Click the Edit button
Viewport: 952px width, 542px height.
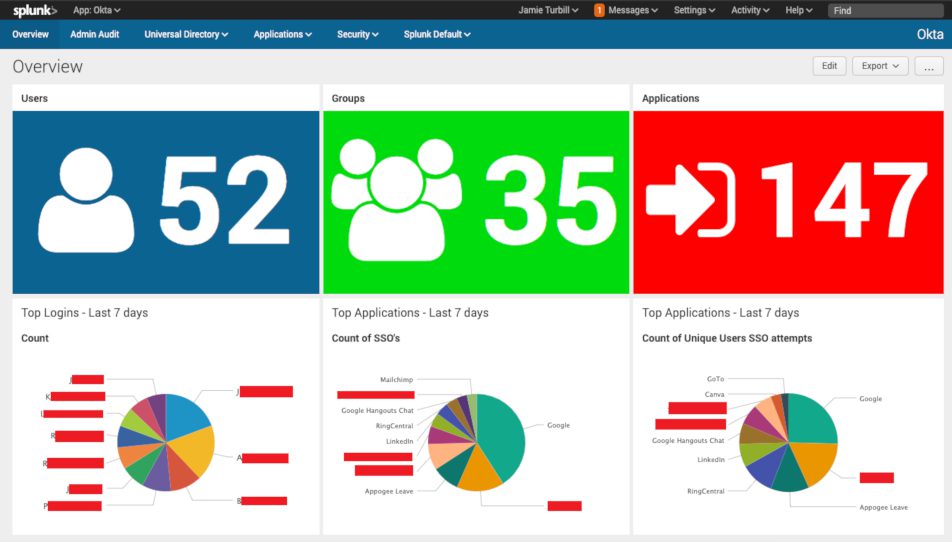tap(829, 66)
